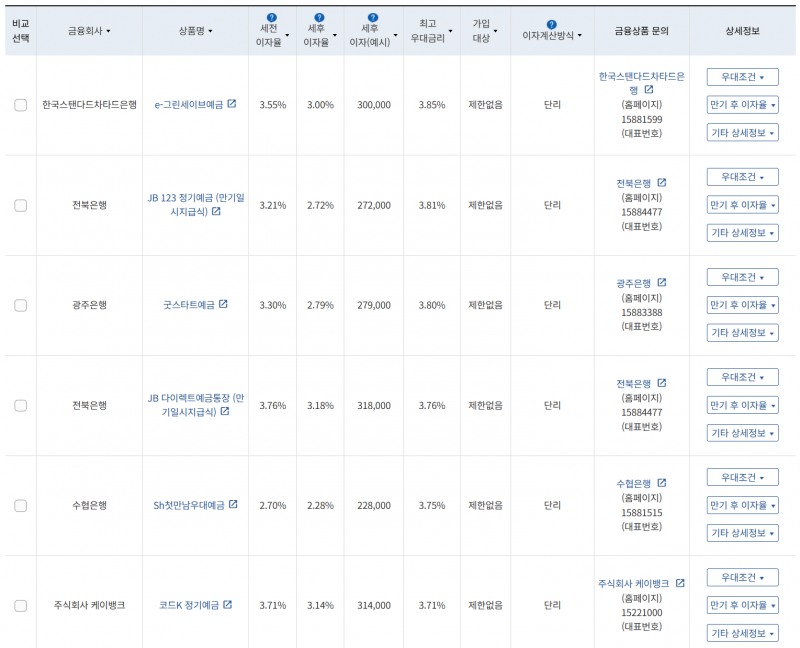The width and height of the screenshot is (800, 648).
Task: Open external link icon next to 코드K 정기예금
Action: coord(228,605)
